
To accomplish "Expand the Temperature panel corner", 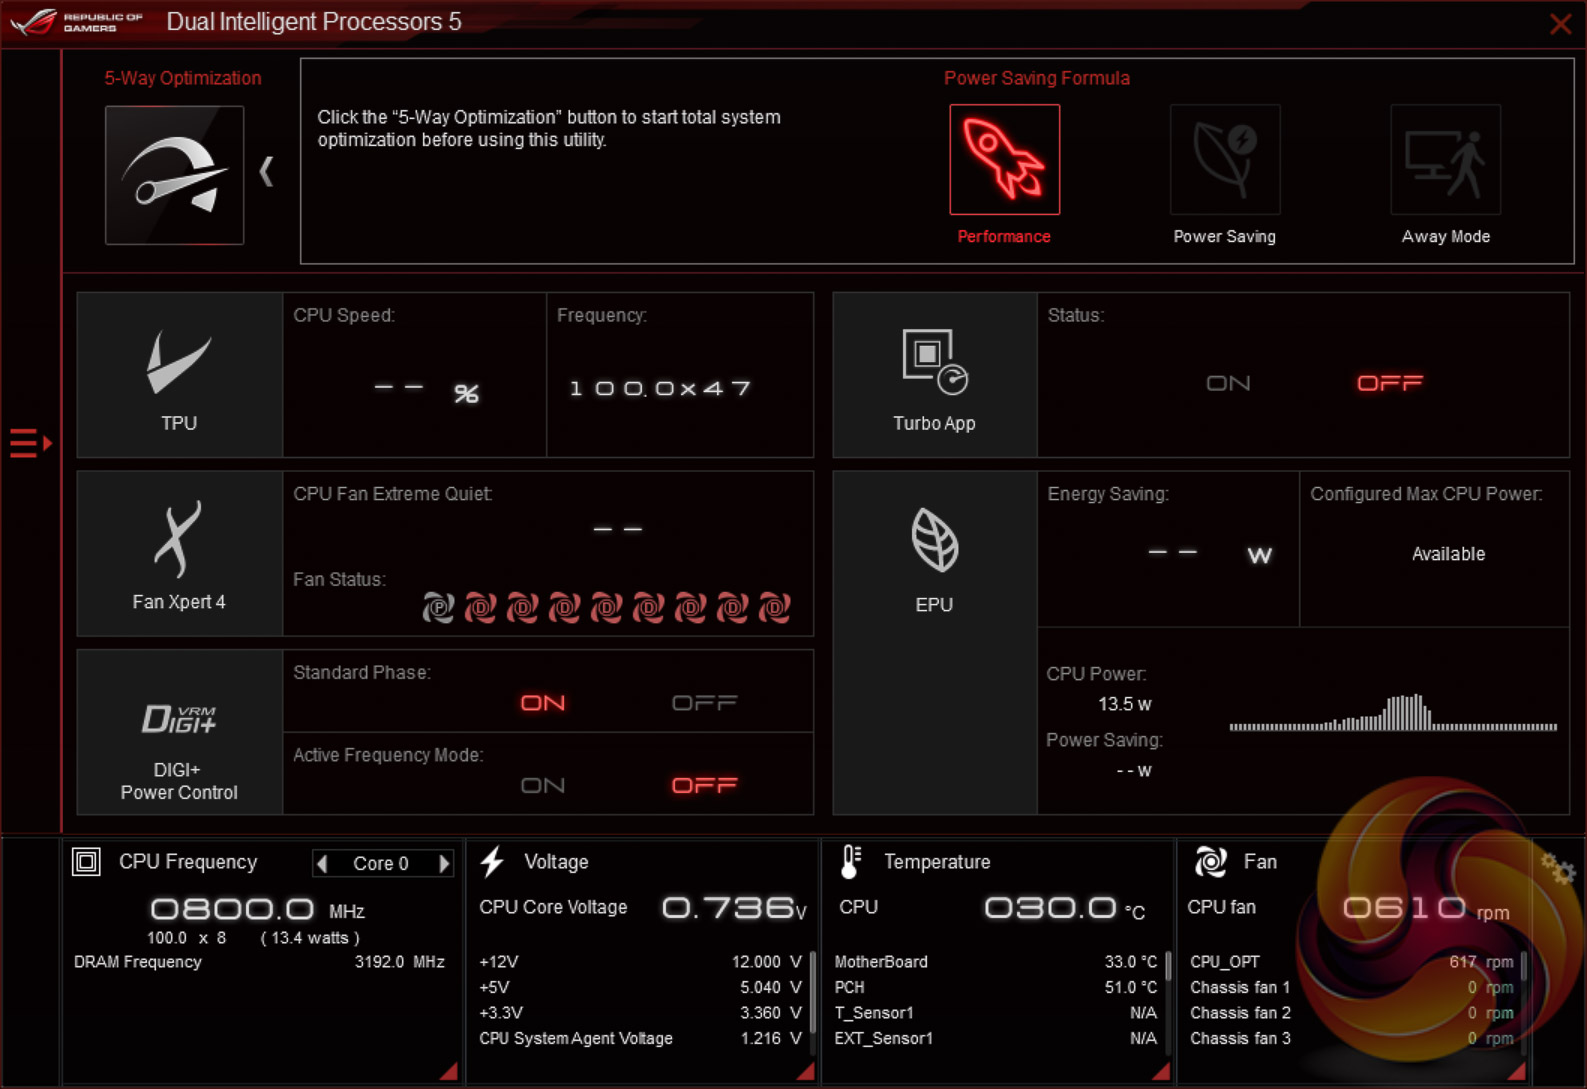I will [1161, 1071].
